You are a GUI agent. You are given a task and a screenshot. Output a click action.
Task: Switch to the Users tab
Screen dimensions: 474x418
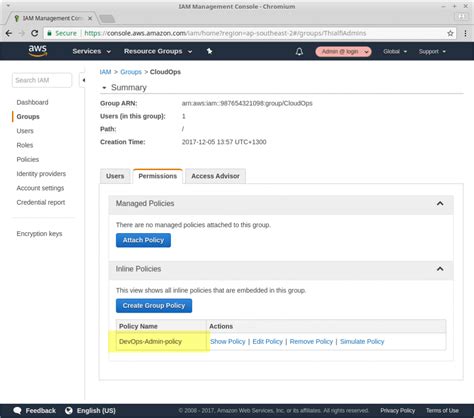coord(115,176)
